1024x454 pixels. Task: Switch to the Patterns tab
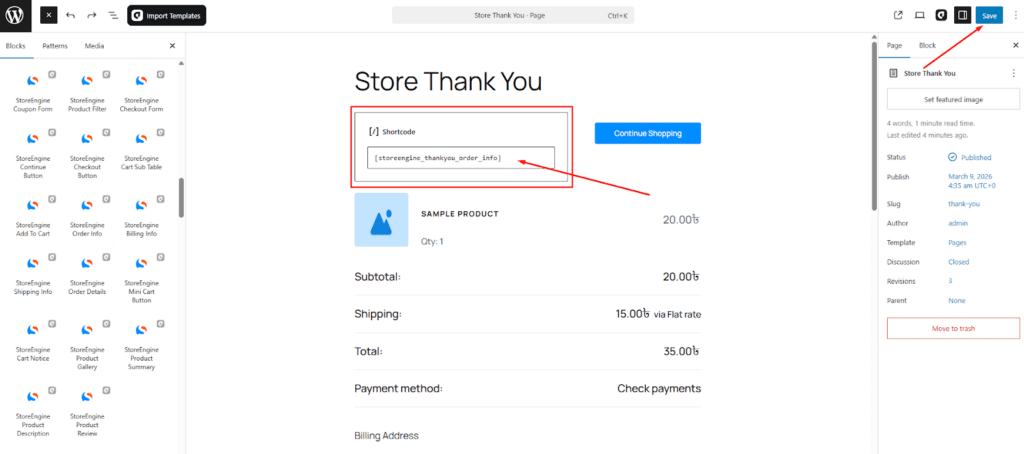click(55, 46)
